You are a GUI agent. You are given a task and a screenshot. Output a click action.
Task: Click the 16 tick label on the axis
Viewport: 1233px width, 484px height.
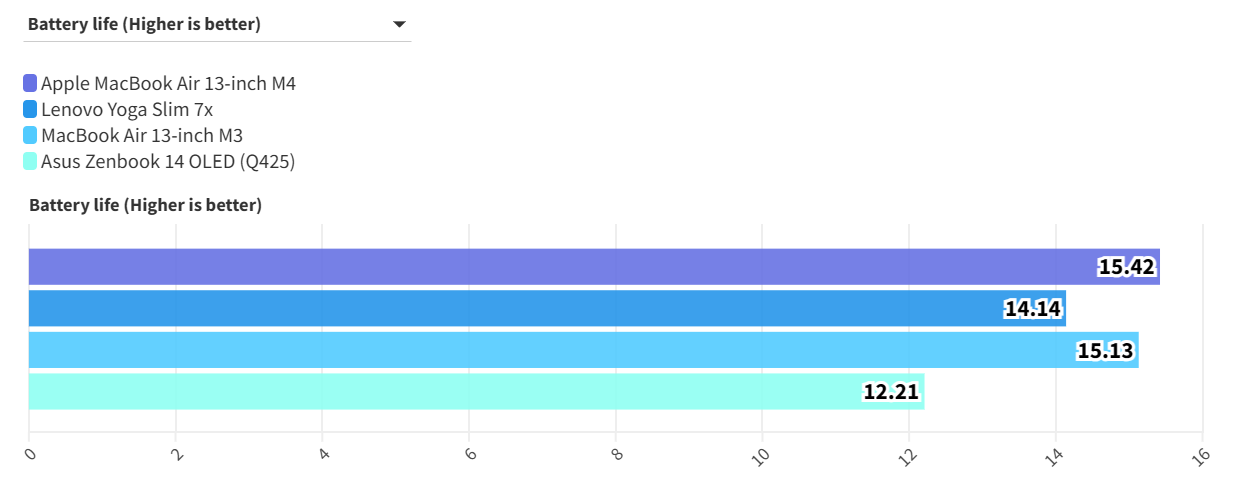click(1200, 455)
